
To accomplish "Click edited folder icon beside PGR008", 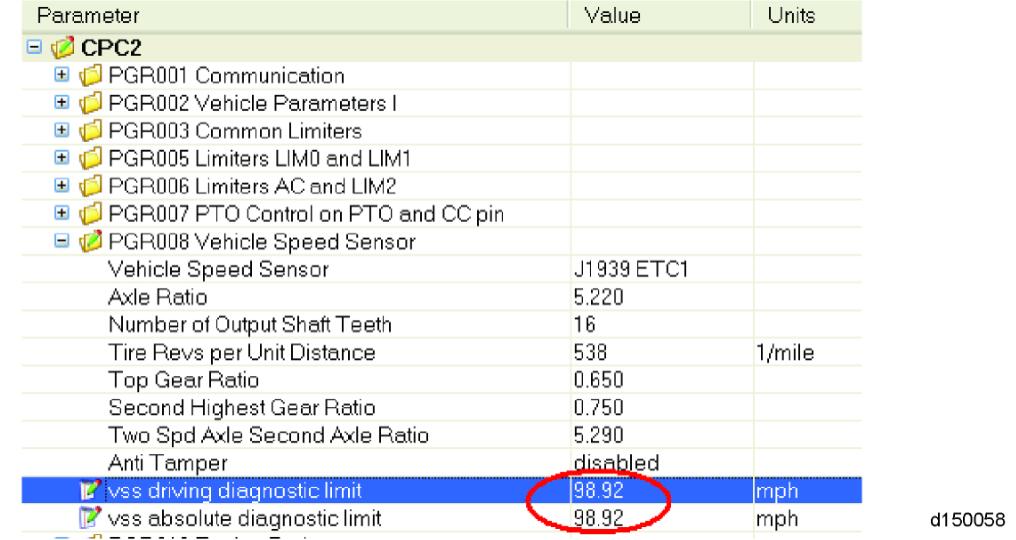I will pos(91,241).
